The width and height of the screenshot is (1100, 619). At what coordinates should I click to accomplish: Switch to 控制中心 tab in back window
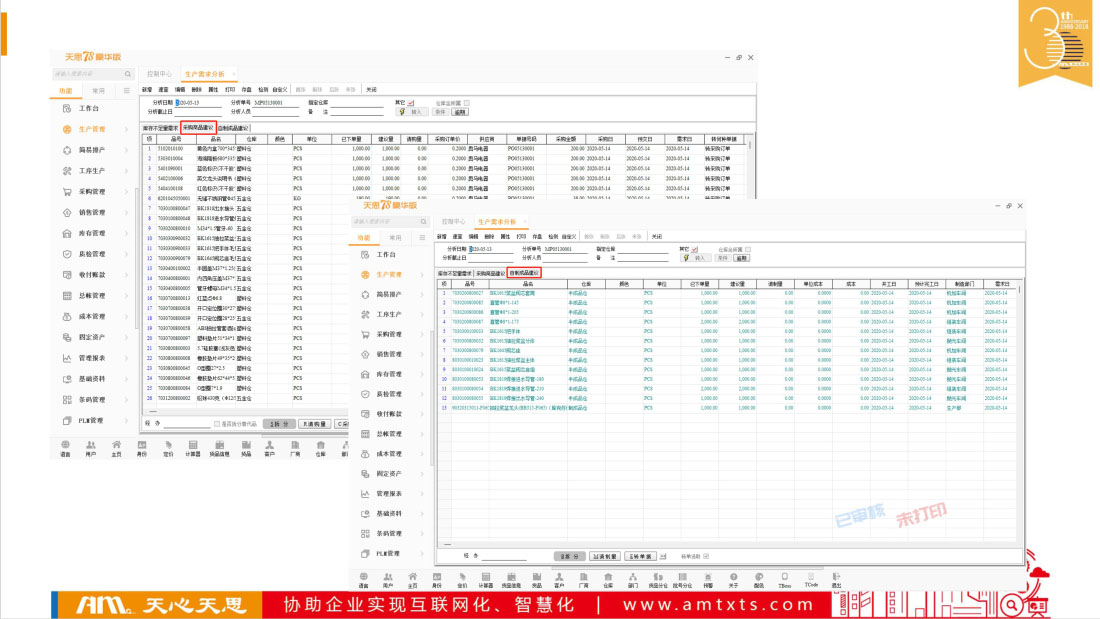pyautogui.click(x=159, y=74)
